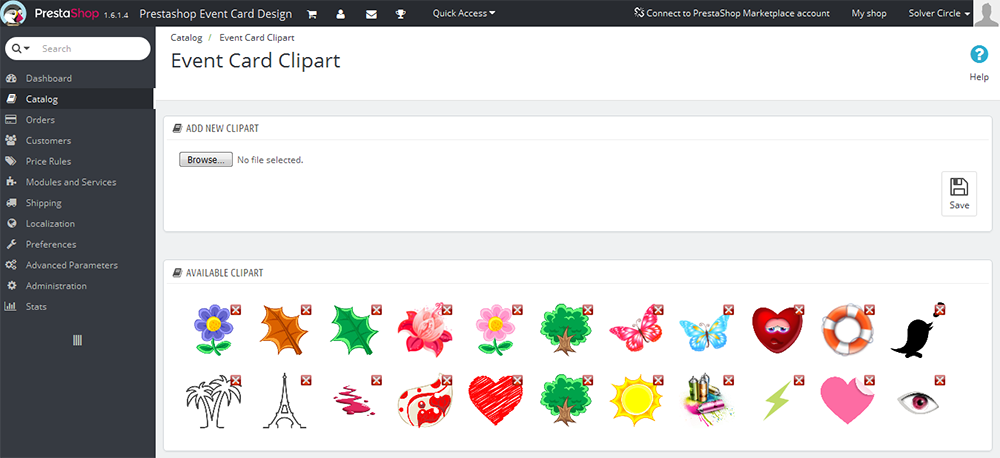The image size is (1000, 458).
Task: Select the spray paint cans thumbnail
Action: [x=709, y=399]
